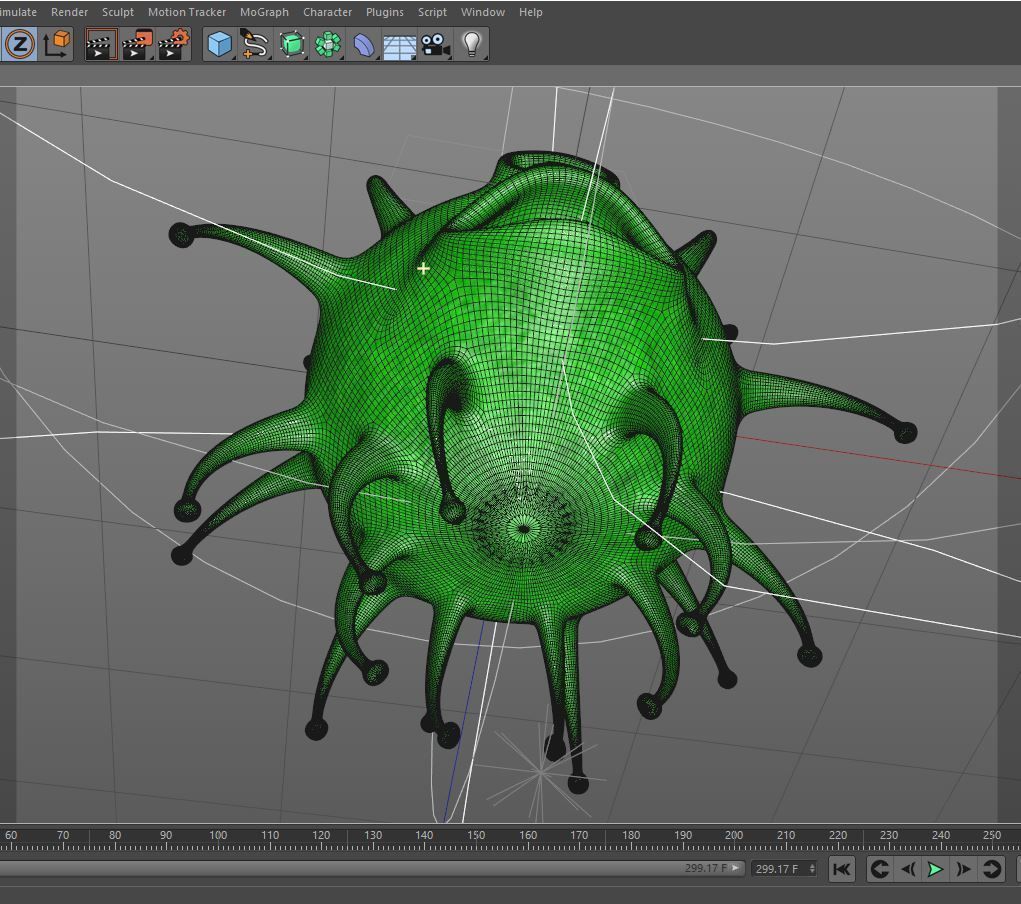Viewport: 1021px width, 904px height.
Task: Open the Help menu
Action: (531, 12)
